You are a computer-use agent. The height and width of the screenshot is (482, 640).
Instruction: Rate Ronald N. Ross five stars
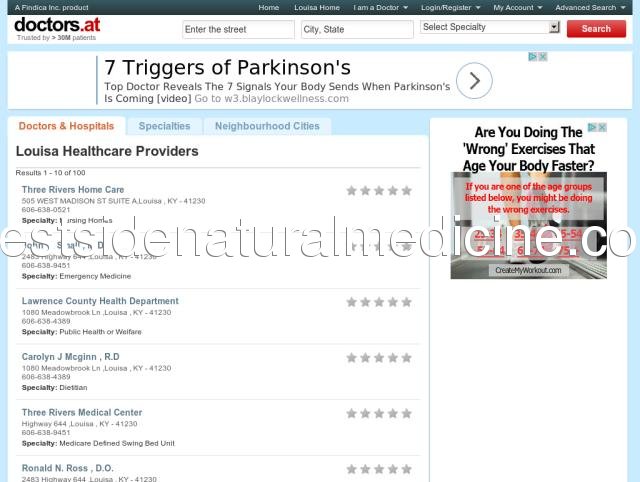tap(407, 469)
